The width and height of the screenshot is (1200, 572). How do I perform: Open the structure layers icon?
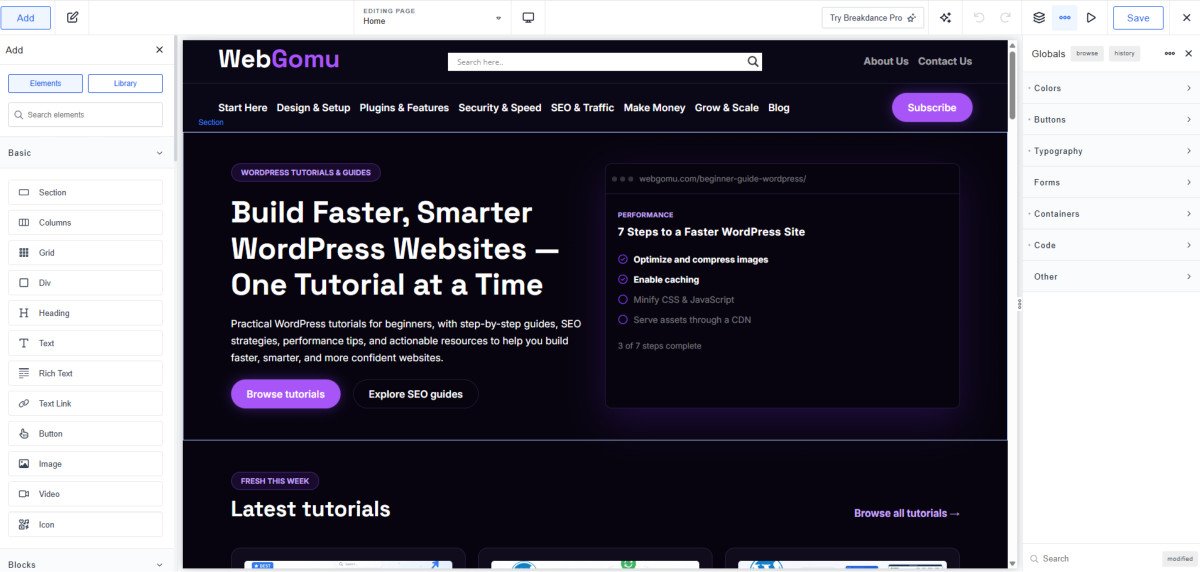[x=1039, y=17]
